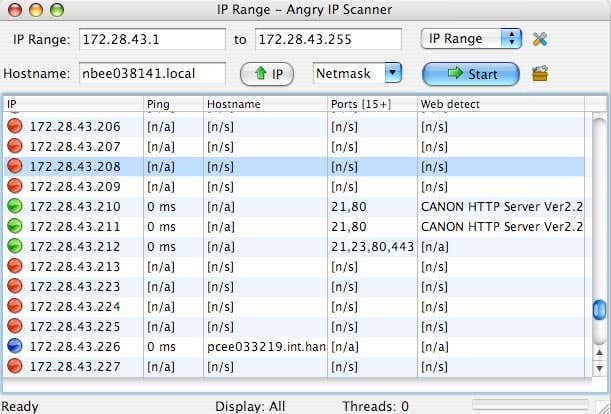Click the red status icon for 172.28.43.206
The width and height of the screenshot is (611, 414).
(15, 126)
